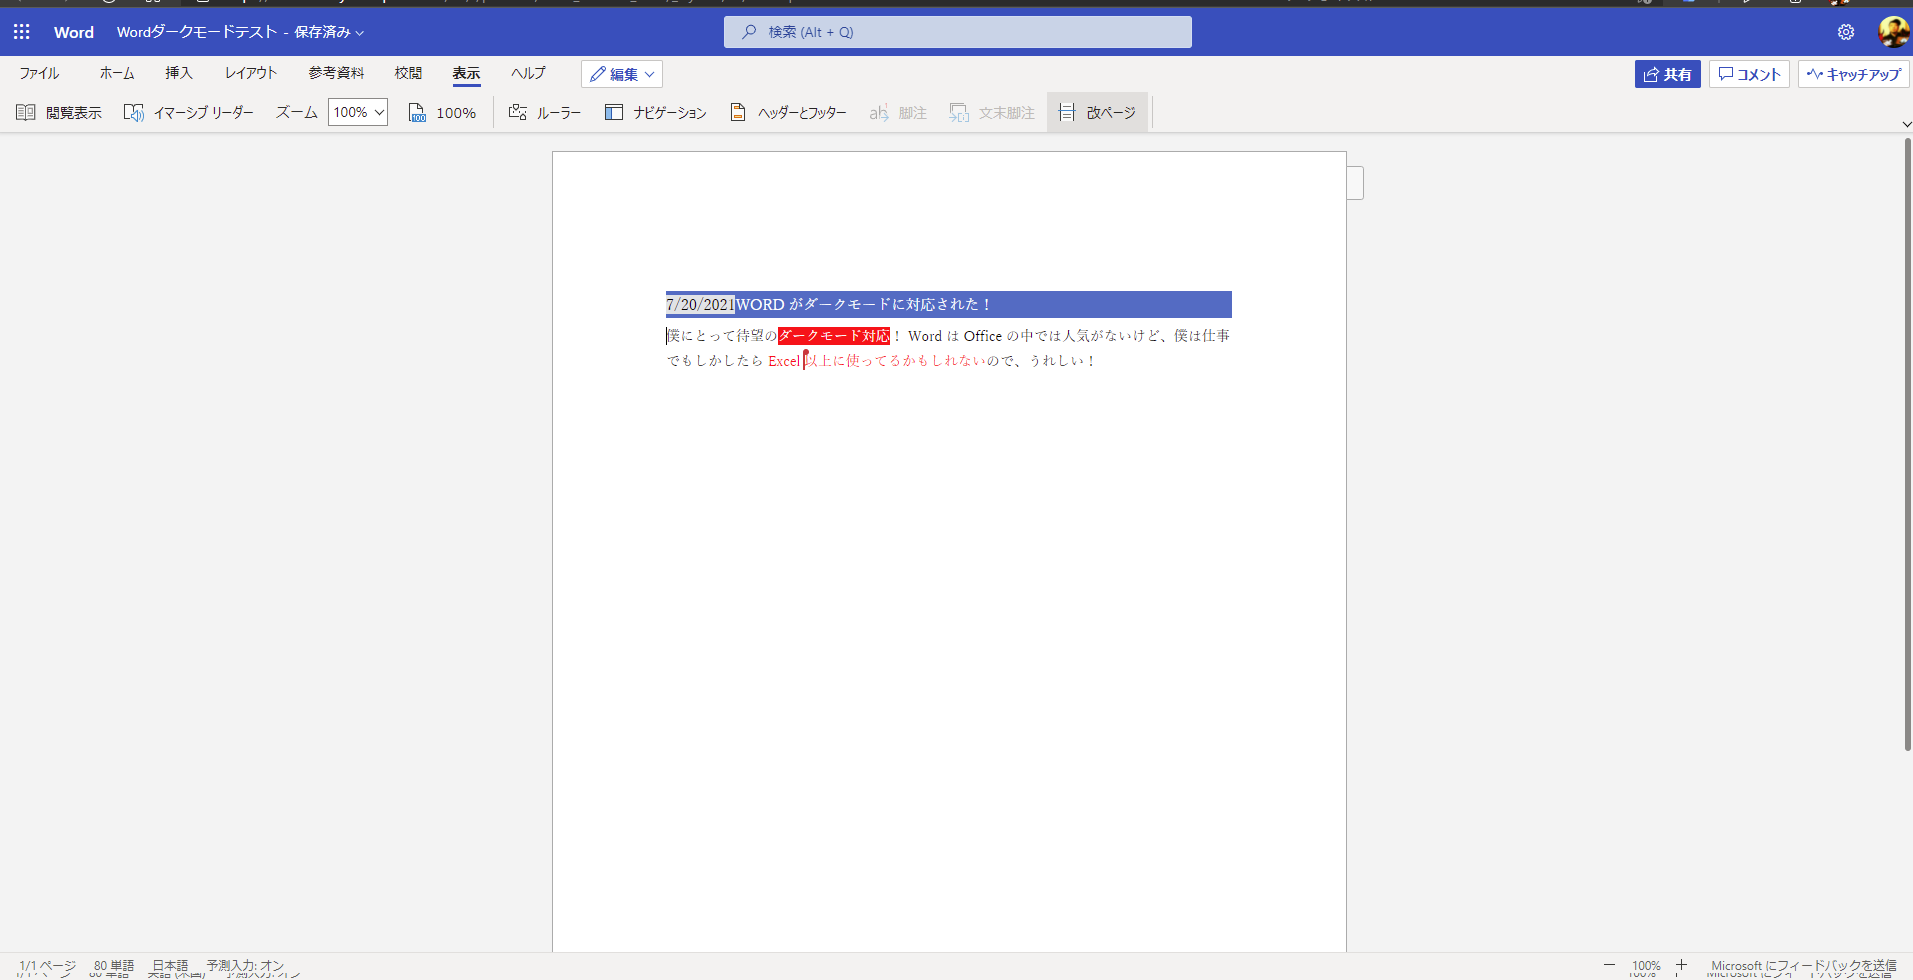1913x980 pixels.
Task: Click the 1/1 ページ status entry
Action: (47, 966)
